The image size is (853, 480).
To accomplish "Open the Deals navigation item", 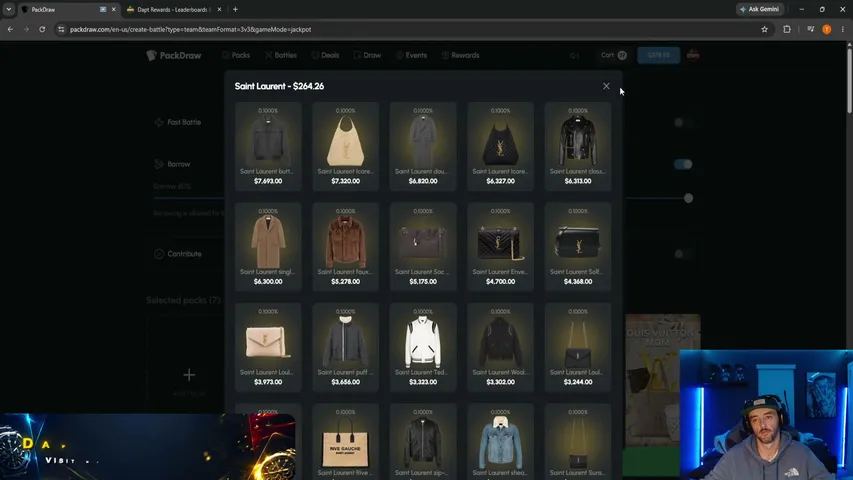I will tap(325, 55).
